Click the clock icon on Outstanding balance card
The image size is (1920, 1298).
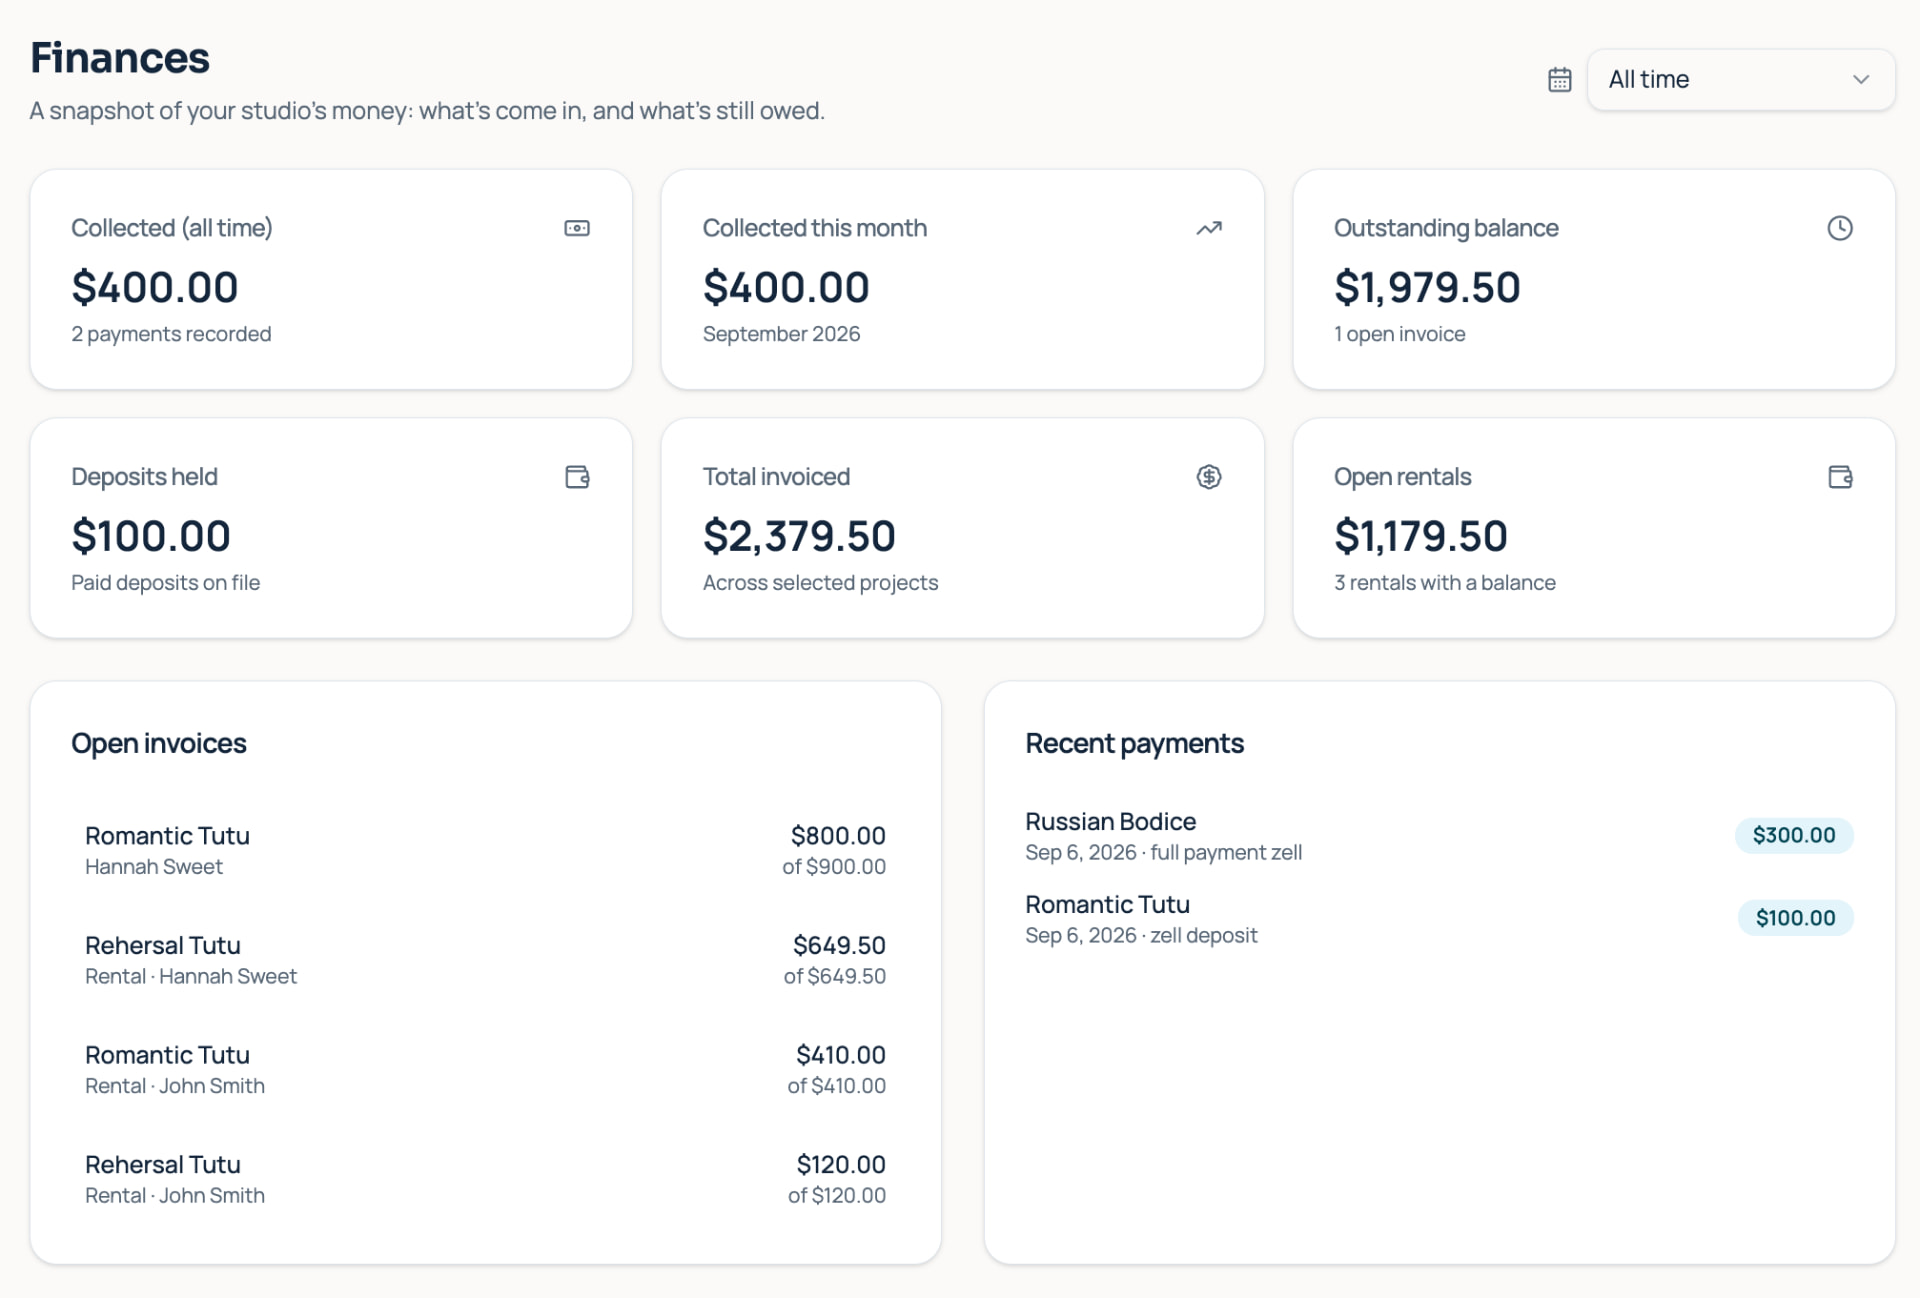(1839, 228)
